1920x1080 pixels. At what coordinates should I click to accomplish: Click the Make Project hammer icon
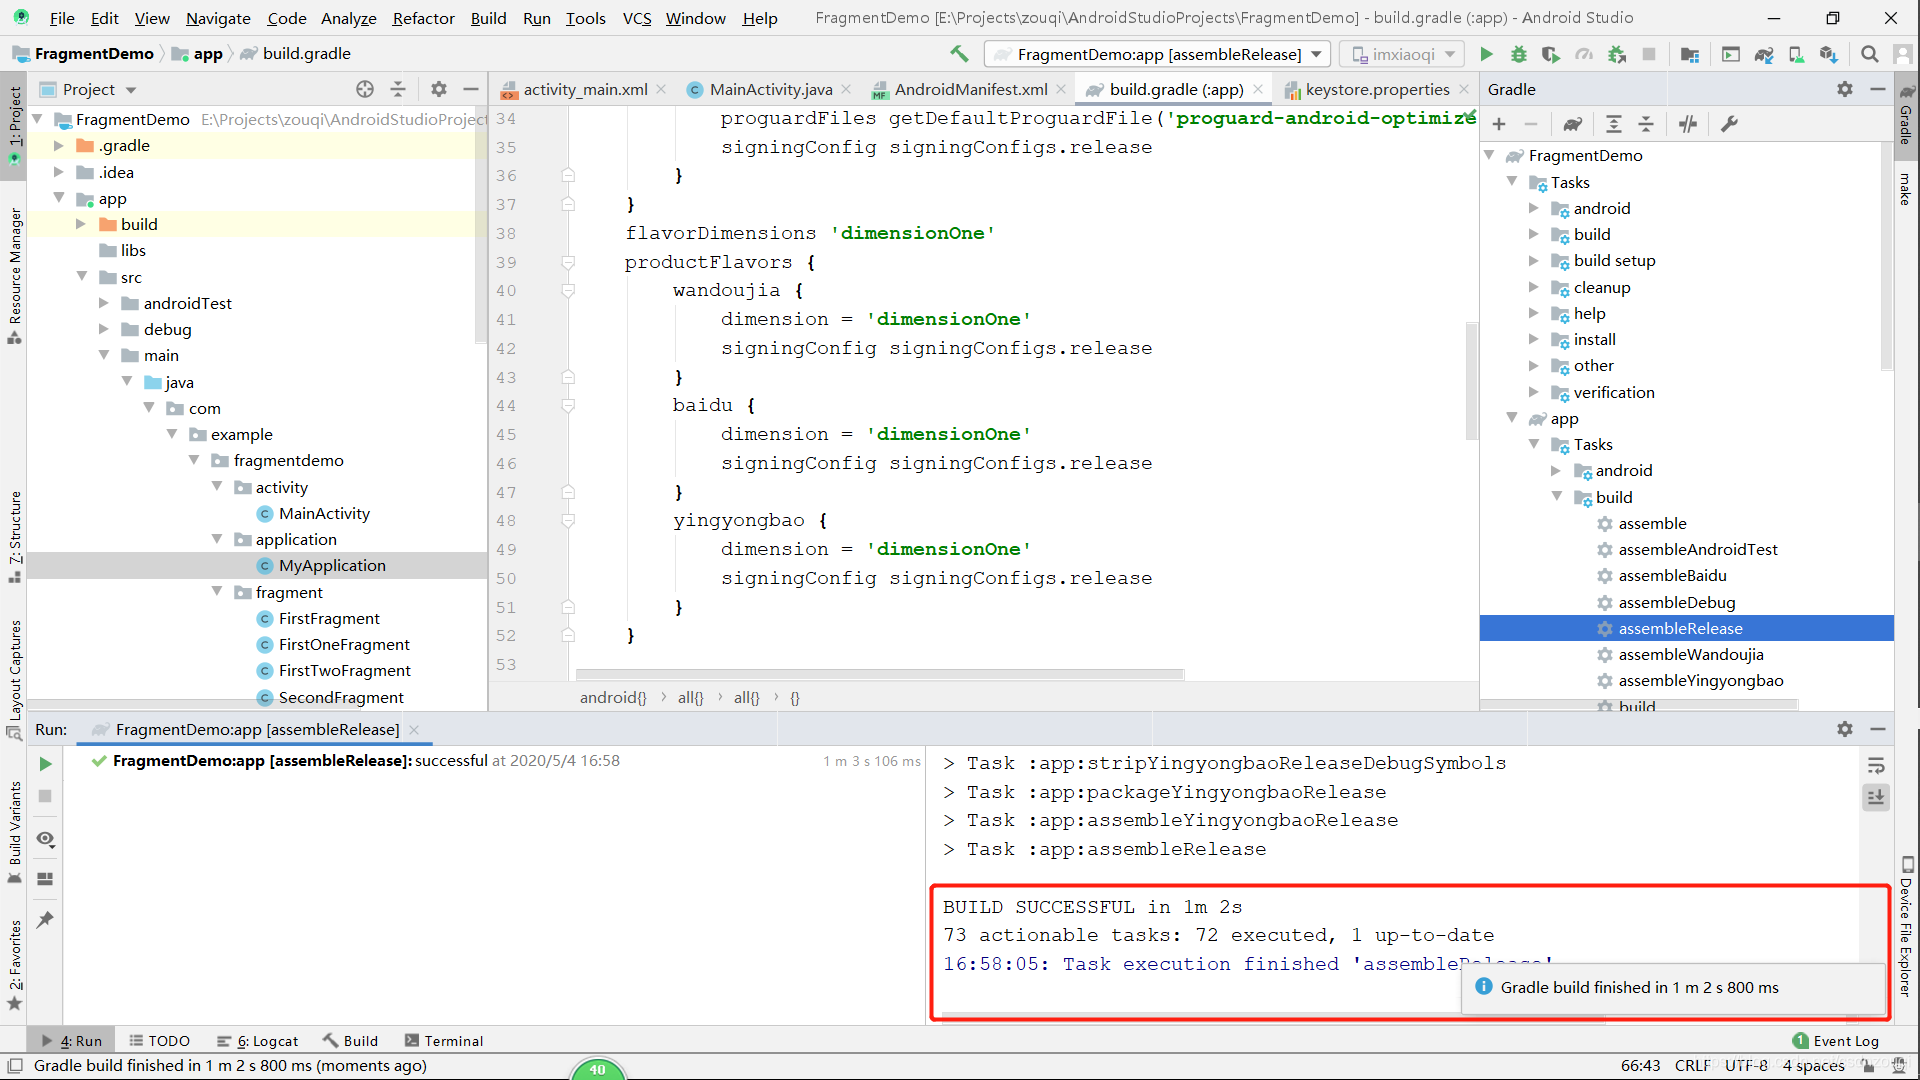(x=959, y=54)
